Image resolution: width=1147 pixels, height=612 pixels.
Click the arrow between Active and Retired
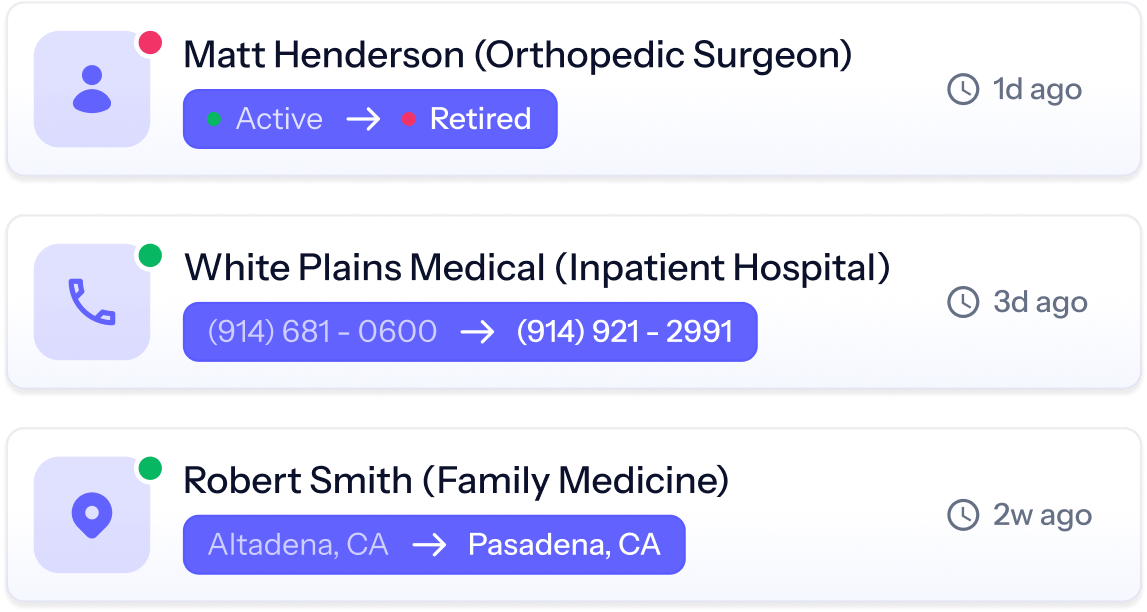click(363, 119)
